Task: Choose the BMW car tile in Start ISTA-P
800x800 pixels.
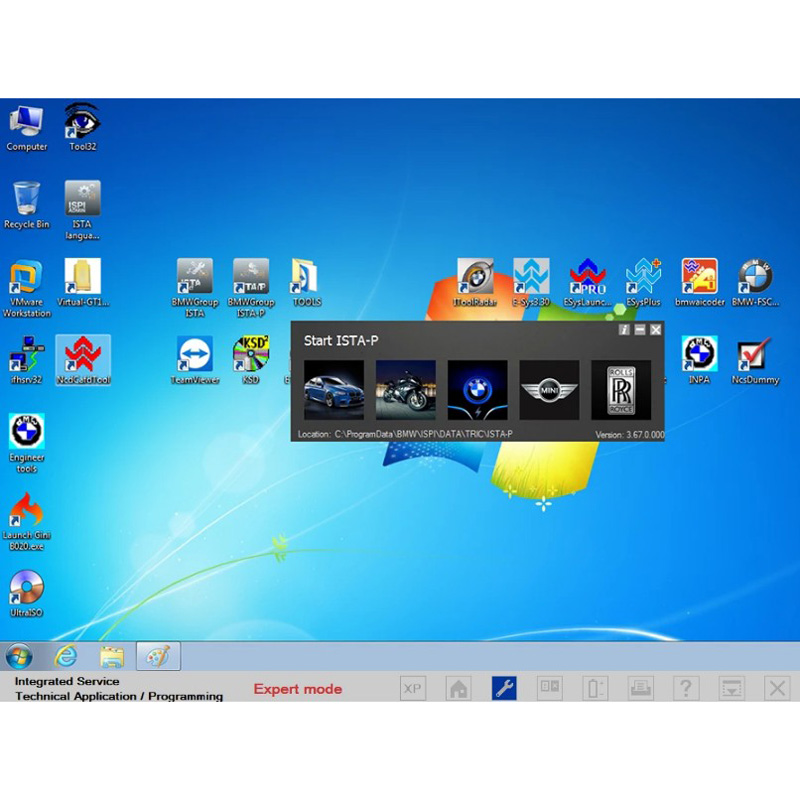Action: click(334, 390)
